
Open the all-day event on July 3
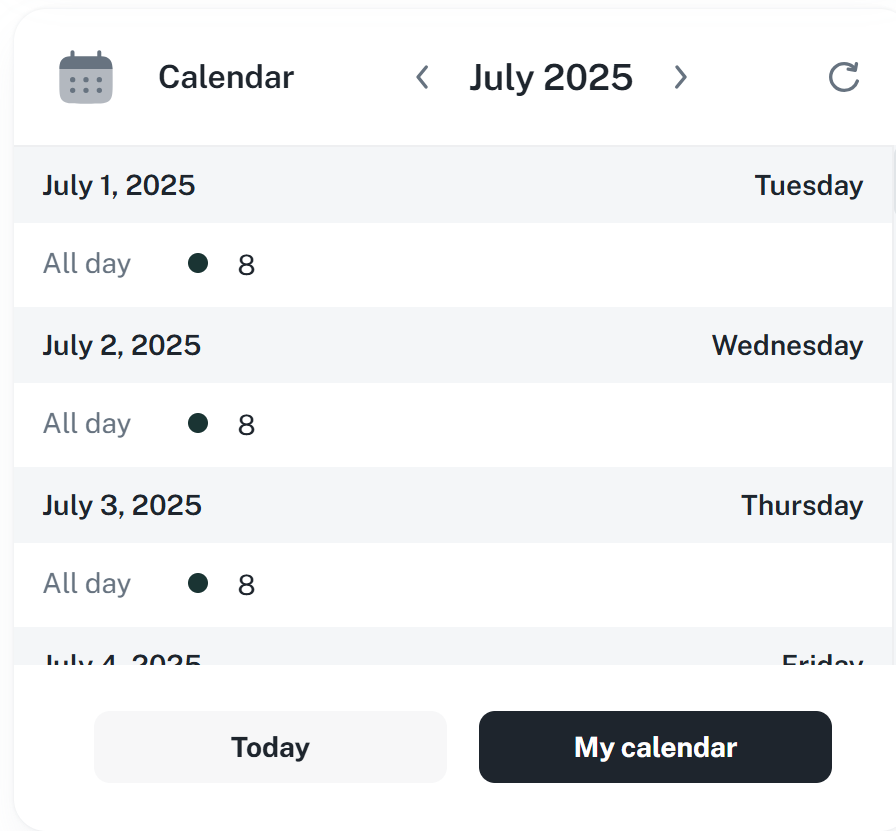(x=246, y=585)
